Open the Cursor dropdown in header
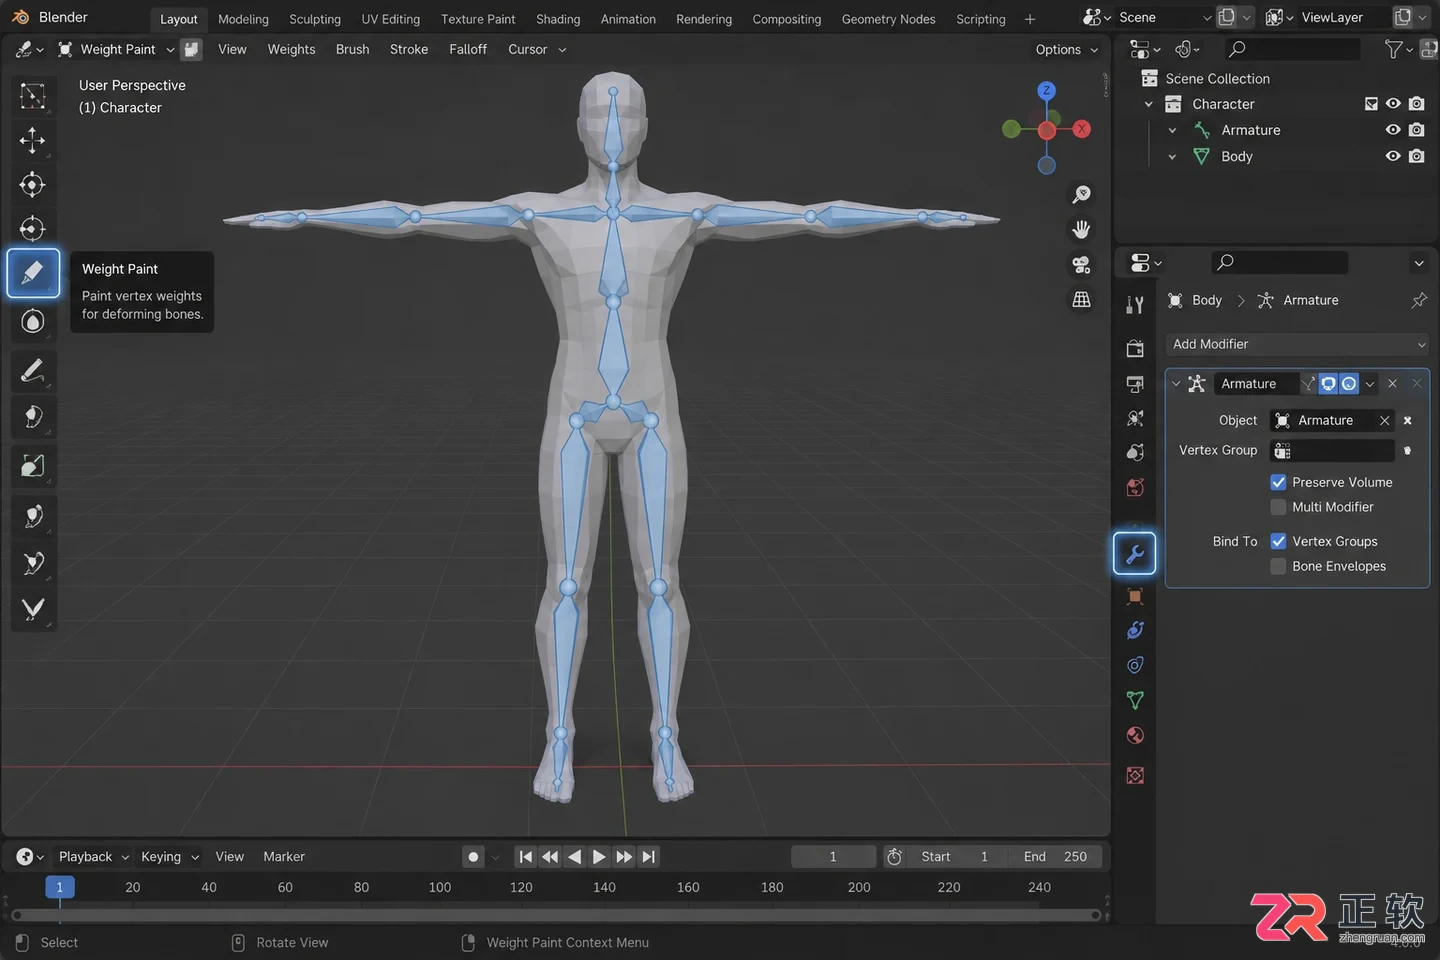 click(x=537, y=49)
